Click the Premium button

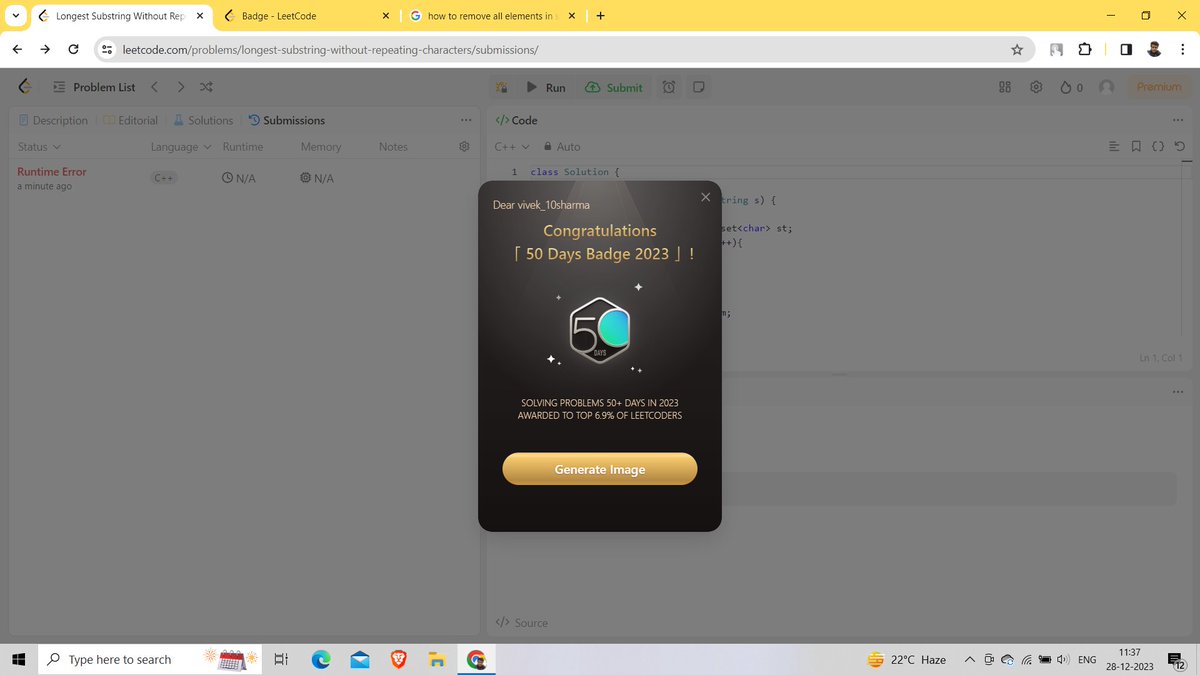pos(1159,87)
